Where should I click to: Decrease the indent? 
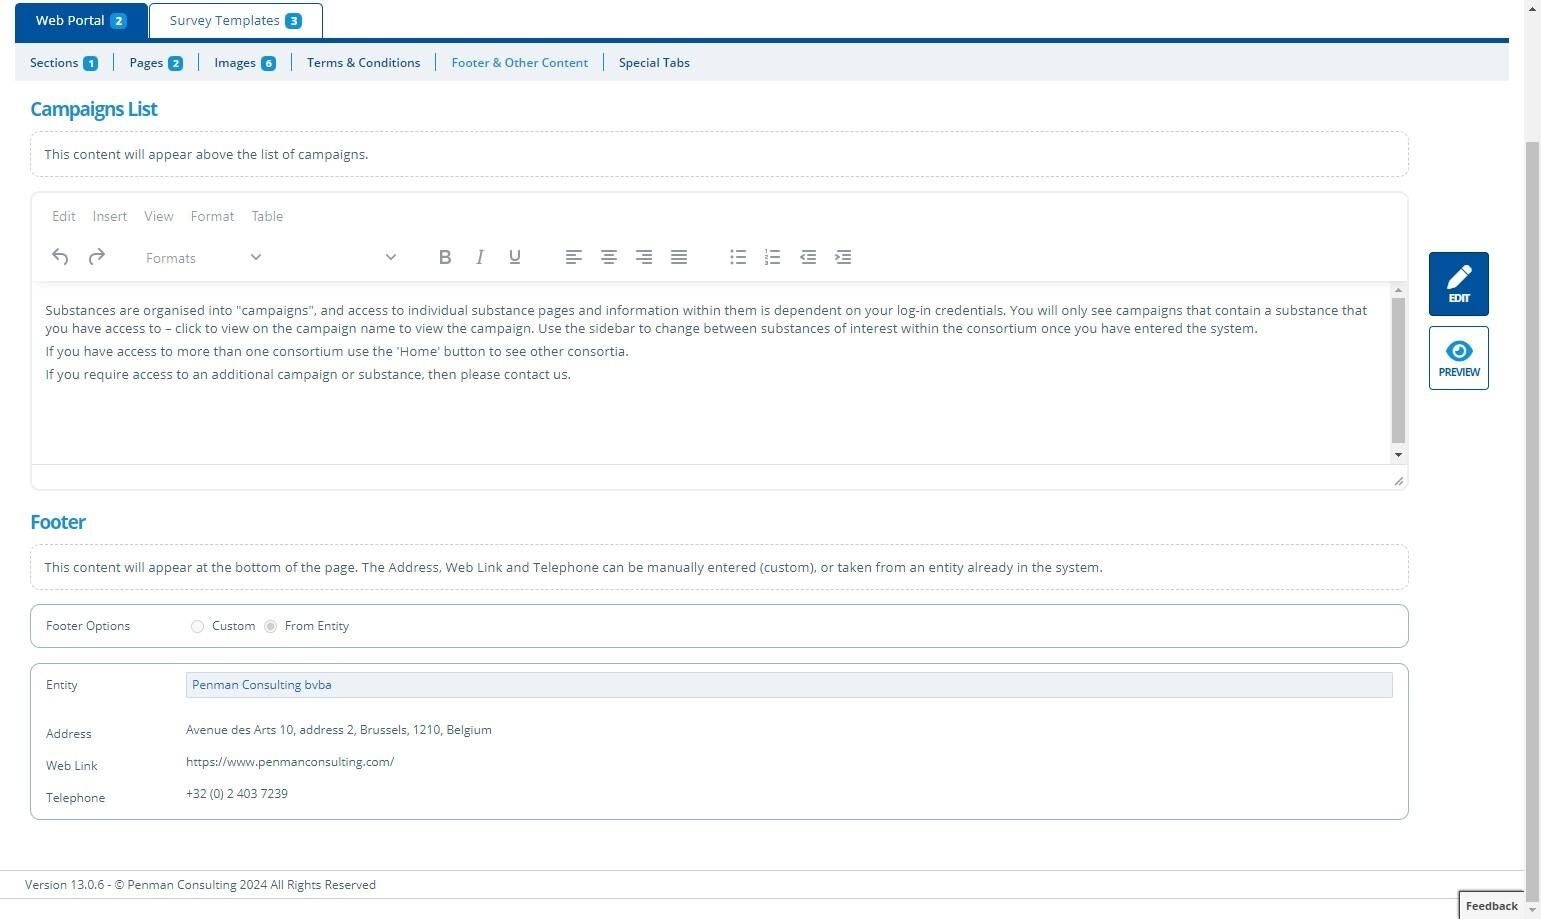pyautogui.click(x=808, y=257)
